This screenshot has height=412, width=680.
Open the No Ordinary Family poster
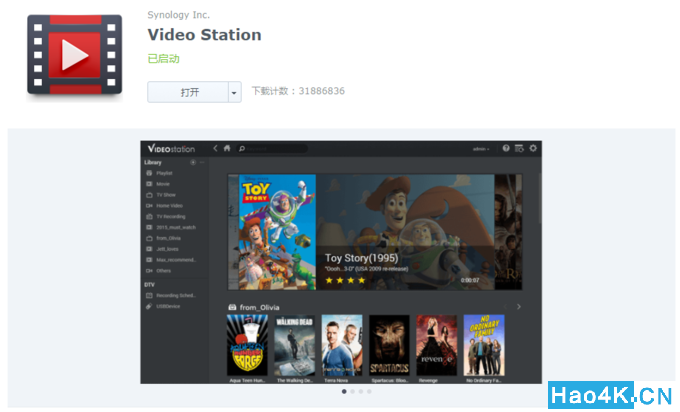coord(484,345)
